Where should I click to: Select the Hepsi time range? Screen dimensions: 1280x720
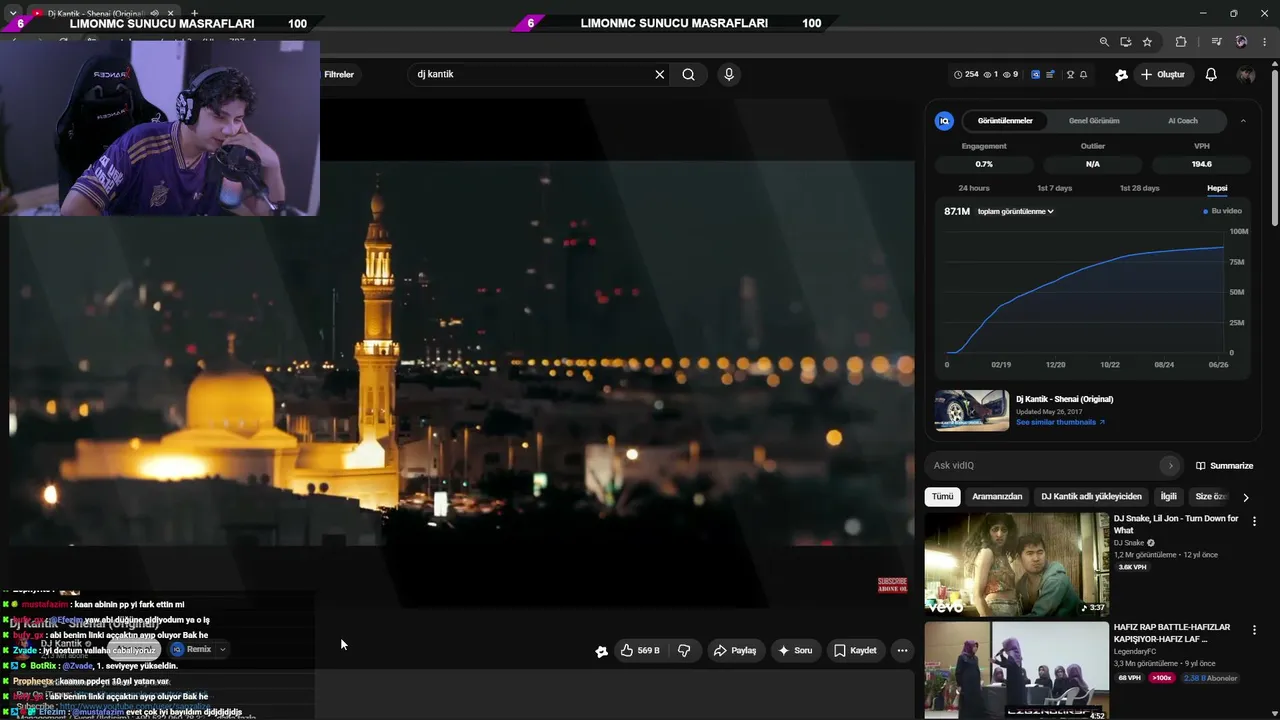[1217, 188]
